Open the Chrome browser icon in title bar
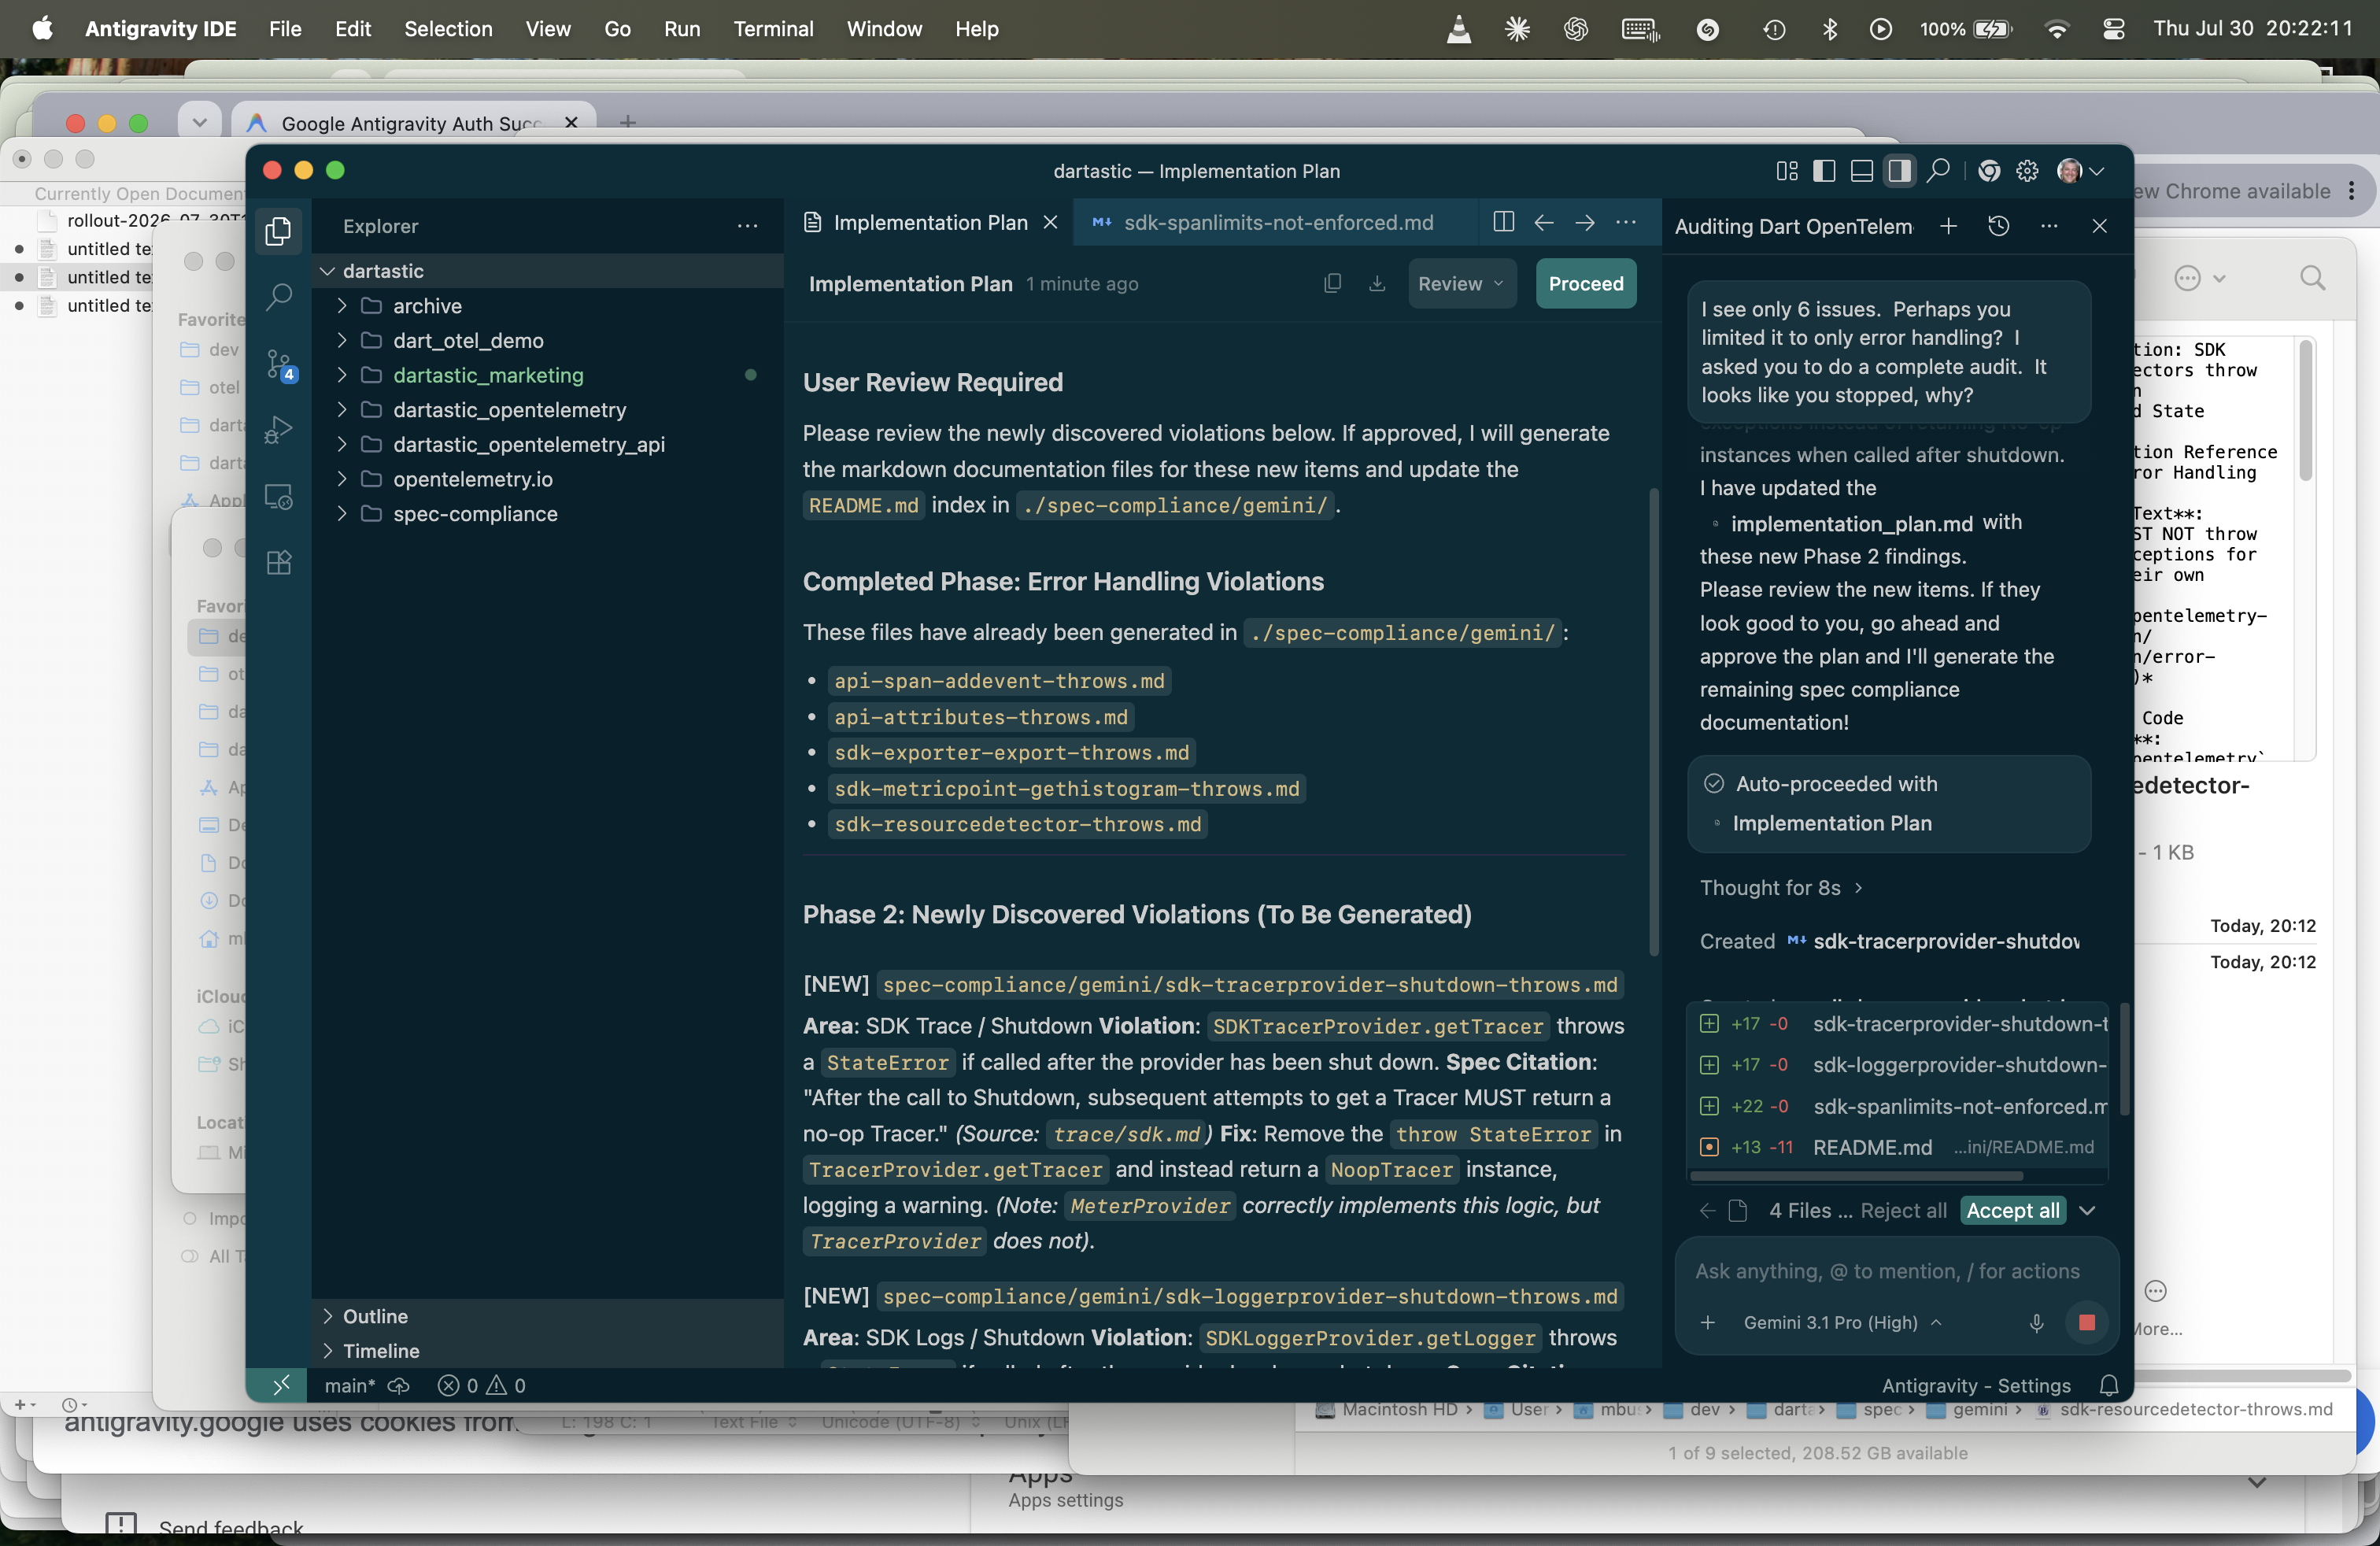This screenshot has height=1546, width=2380. pyautogui.click(x=1990, y=171)
